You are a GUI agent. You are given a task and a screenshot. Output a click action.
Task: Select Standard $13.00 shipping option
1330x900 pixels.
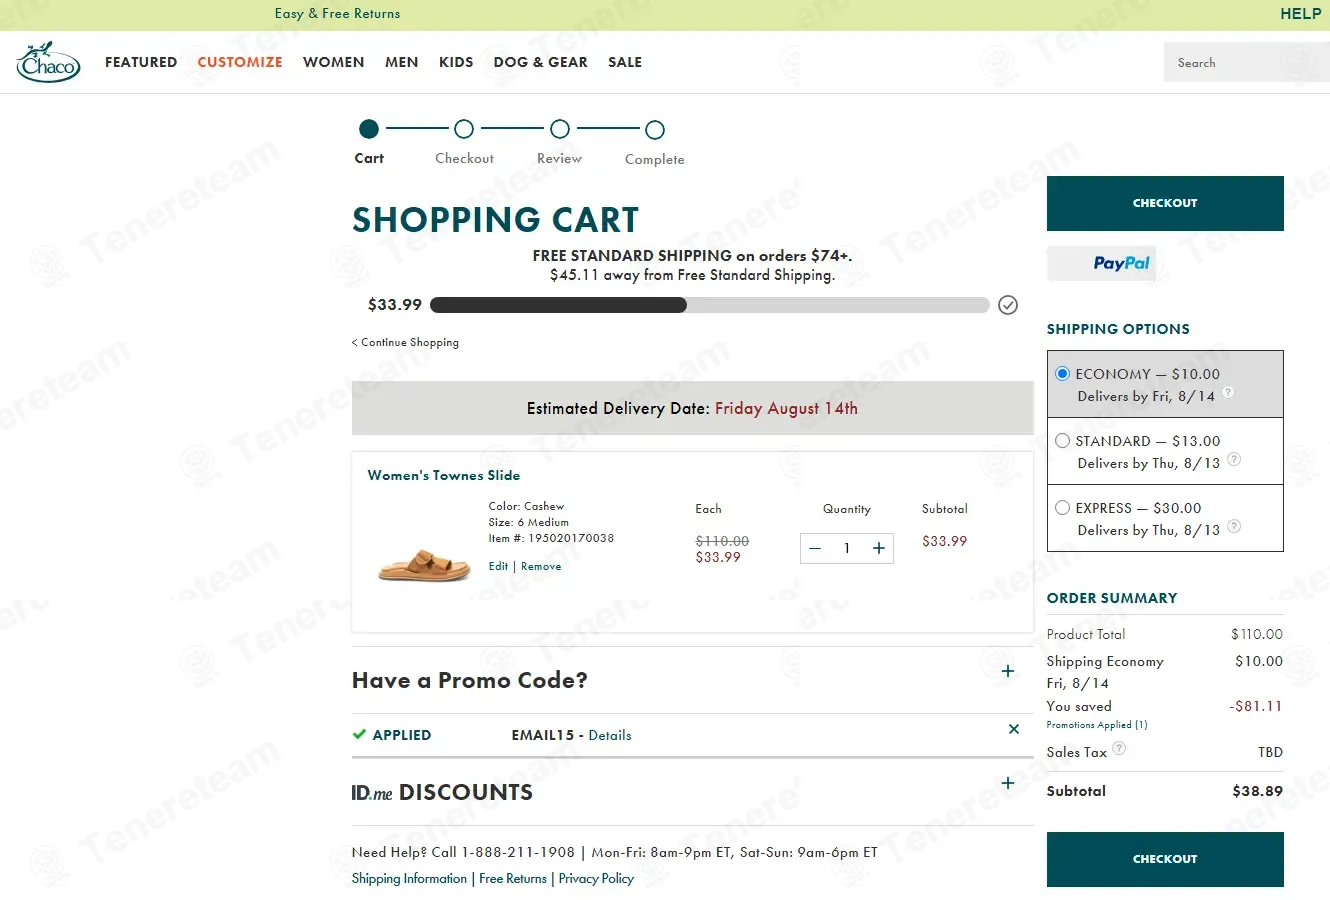(x=1063, y=441)
